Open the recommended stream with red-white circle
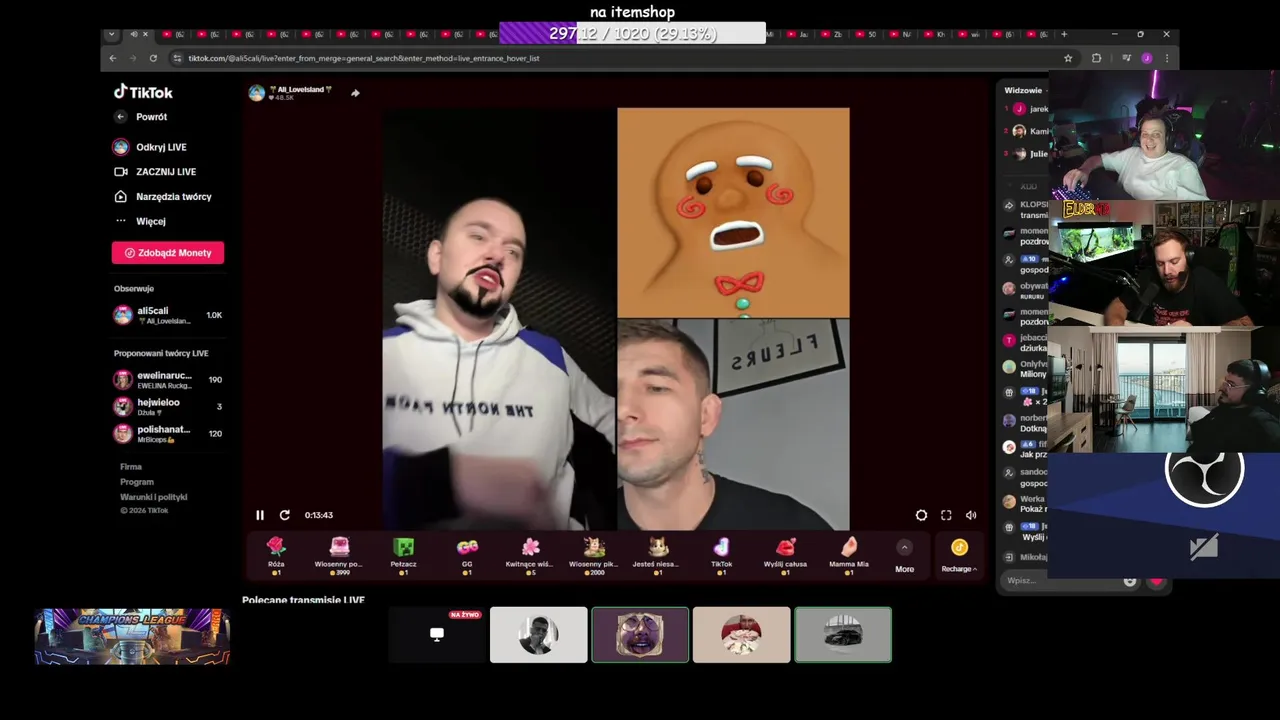 click(741, 635)
